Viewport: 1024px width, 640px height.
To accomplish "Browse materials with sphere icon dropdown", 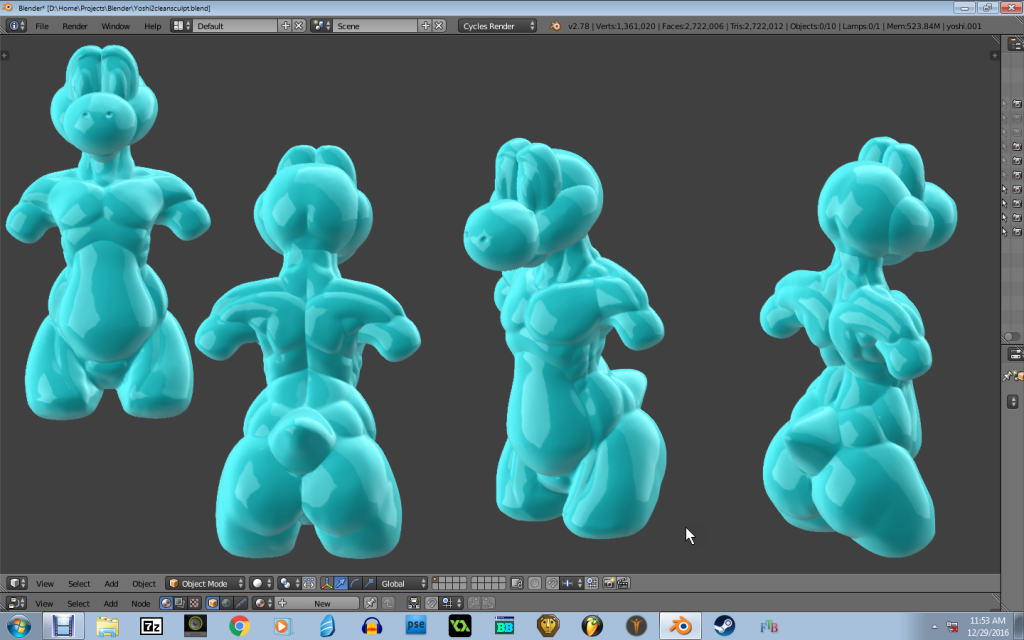I will coord(263,603).
